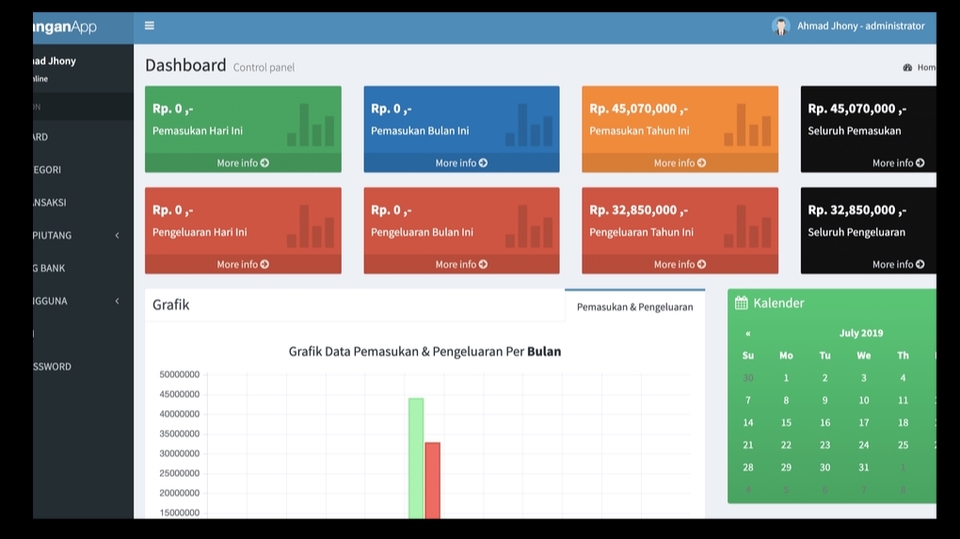960x539 pixels.
Task: Click bar chart icon on Pemasukan Bulan Ini card
Action: pyautogui.click(x=529, y=125)
